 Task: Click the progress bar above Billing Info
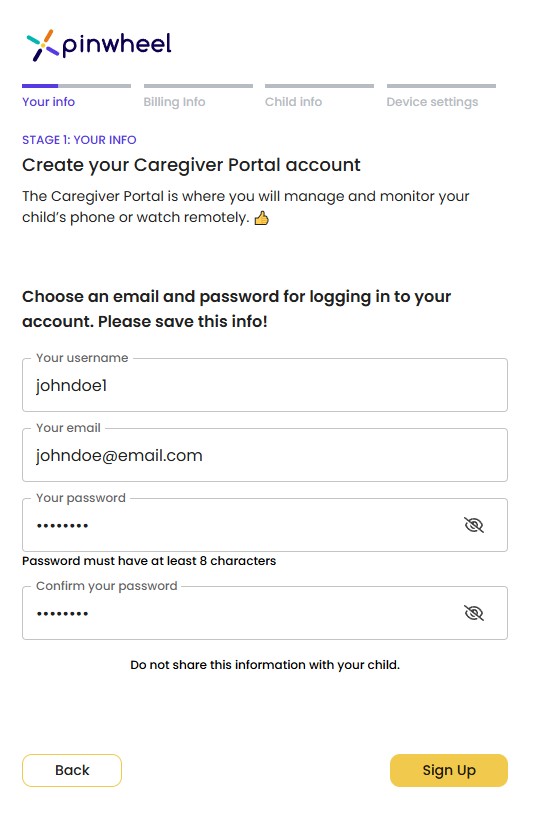(198, 86)
